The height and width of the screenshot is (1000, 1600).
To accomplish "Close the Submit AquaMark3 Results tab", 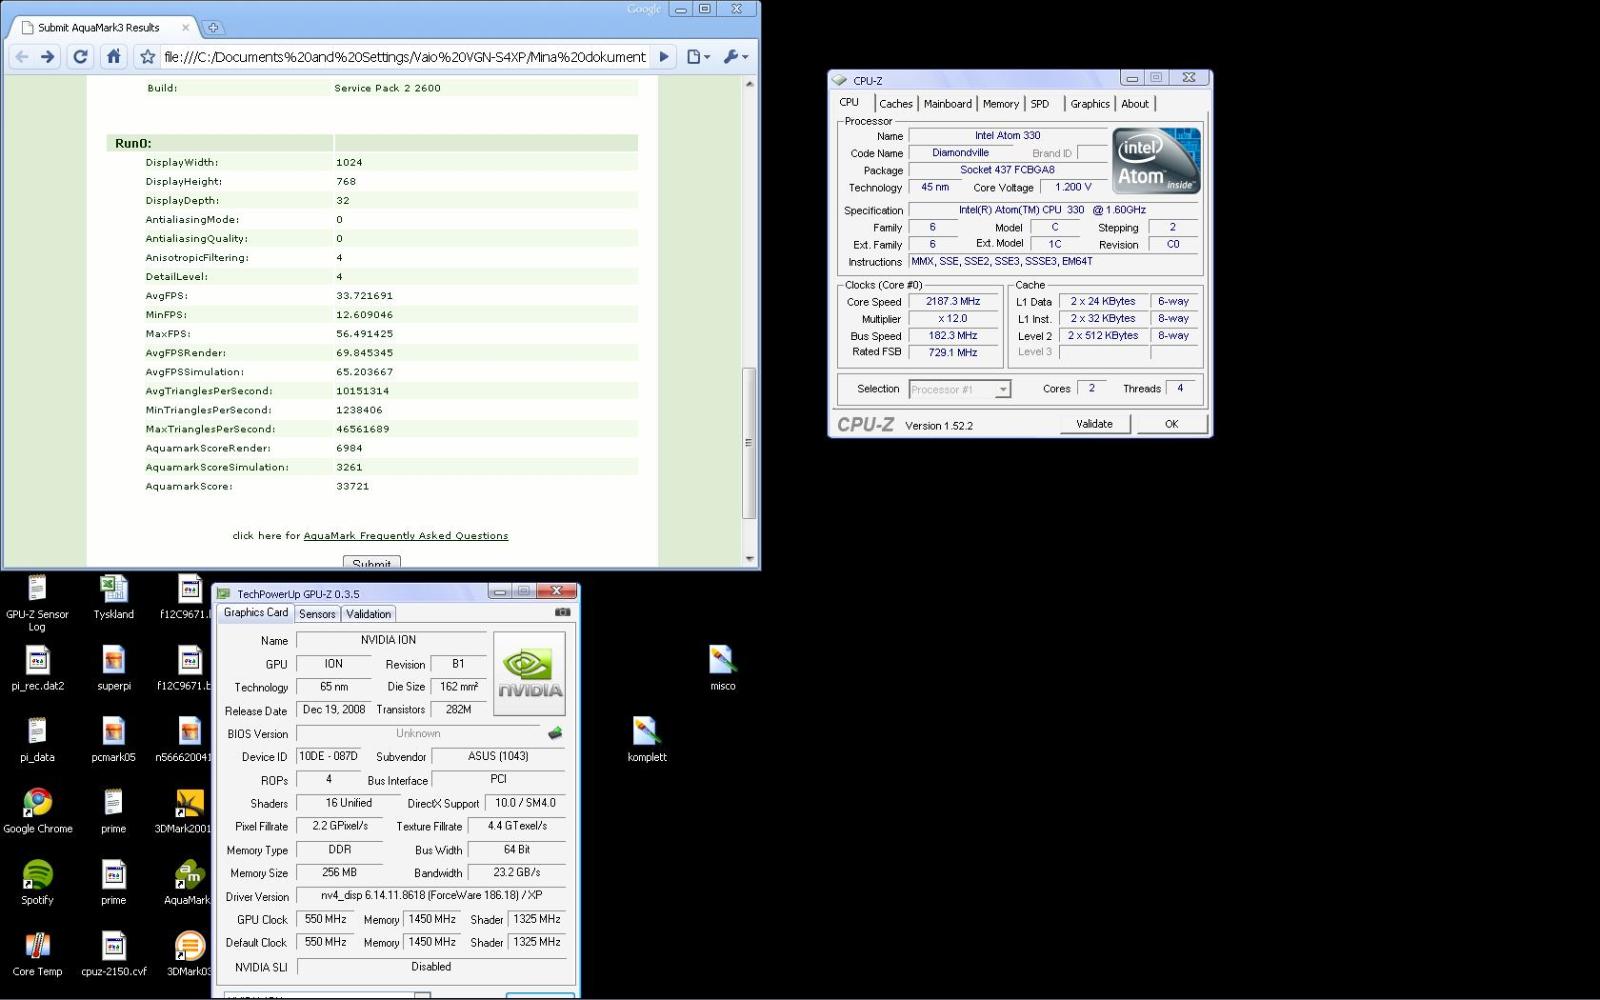I will (x=185, y=28).
